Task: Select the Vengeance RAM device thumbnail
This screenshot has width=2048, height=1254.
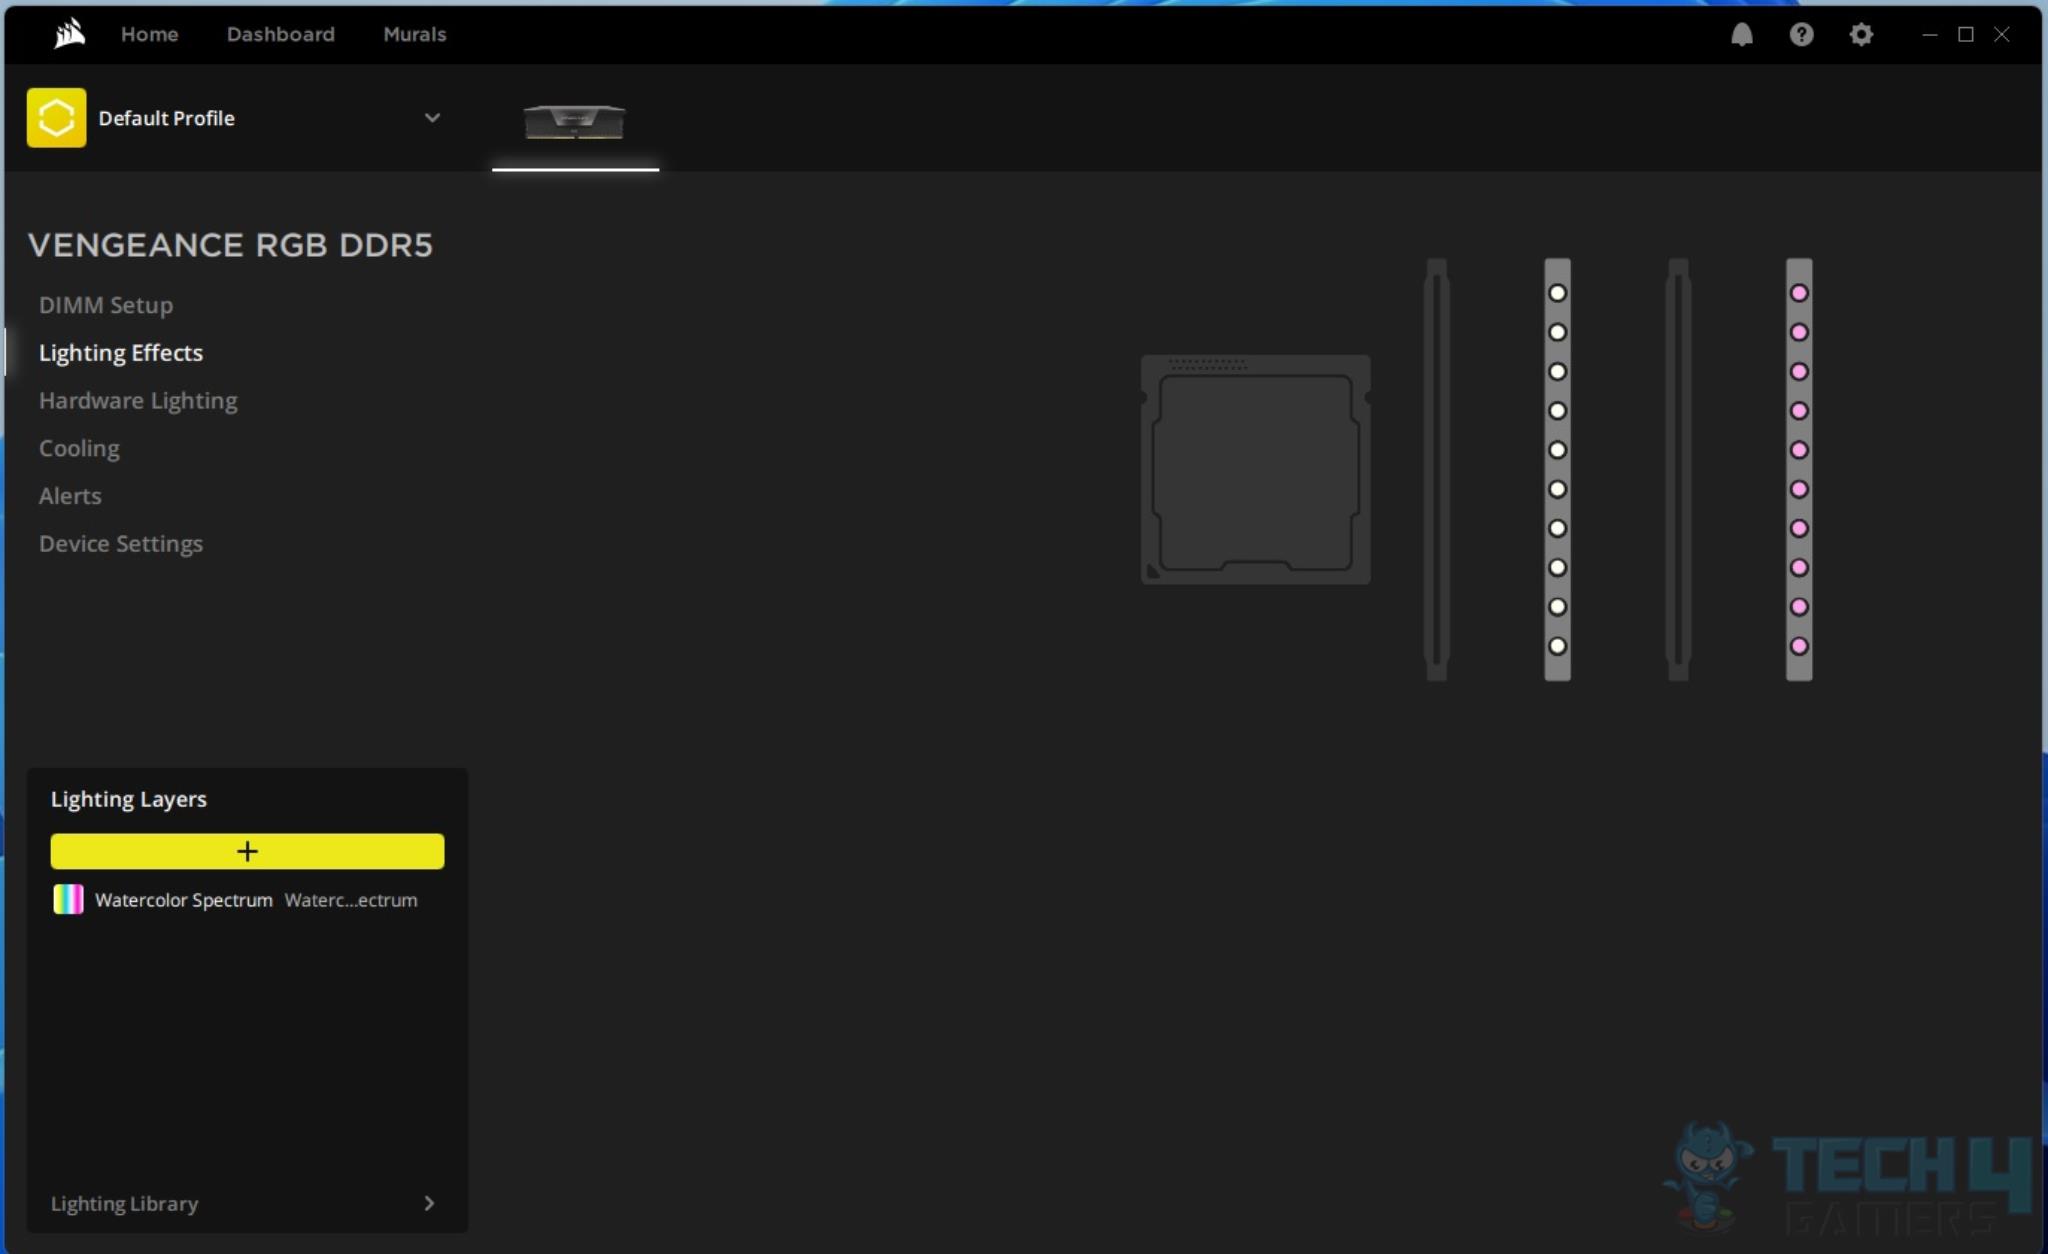Action: [x=575, y=122]
